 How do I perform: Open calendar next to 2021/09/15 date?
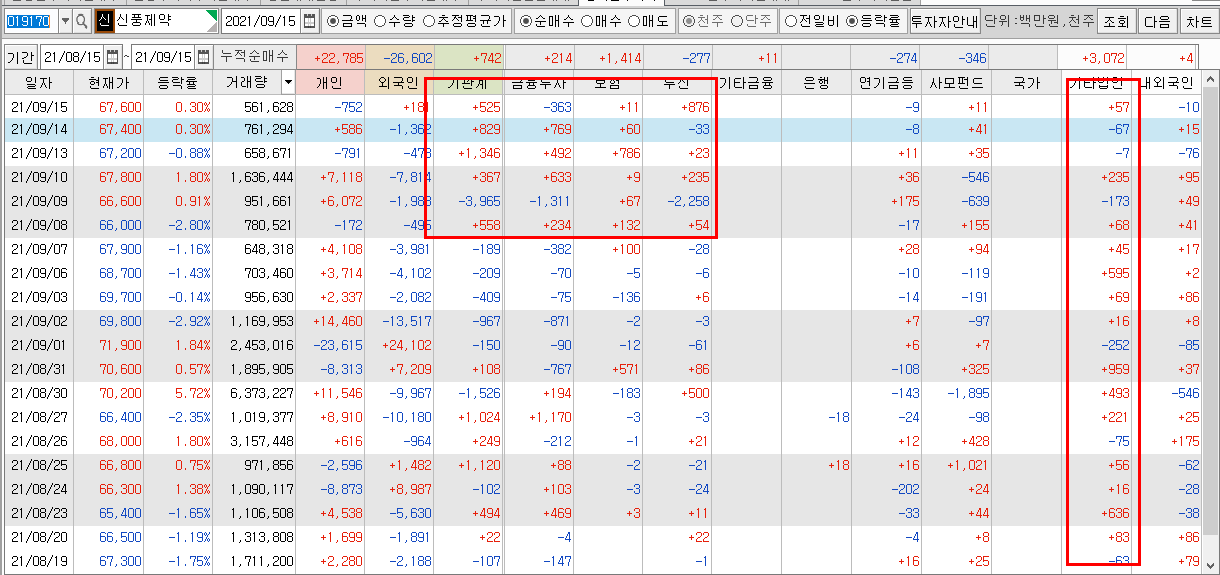[310, 20]
